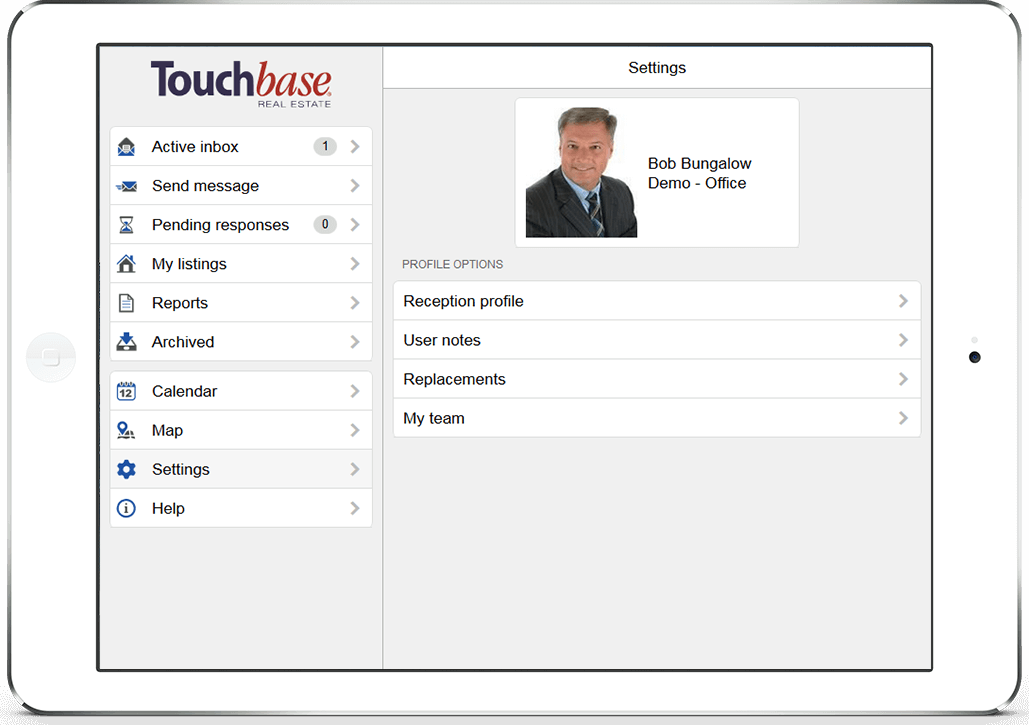
Task: Open the Active inbox mailbox icon
Action: click(x=126, y=146)
